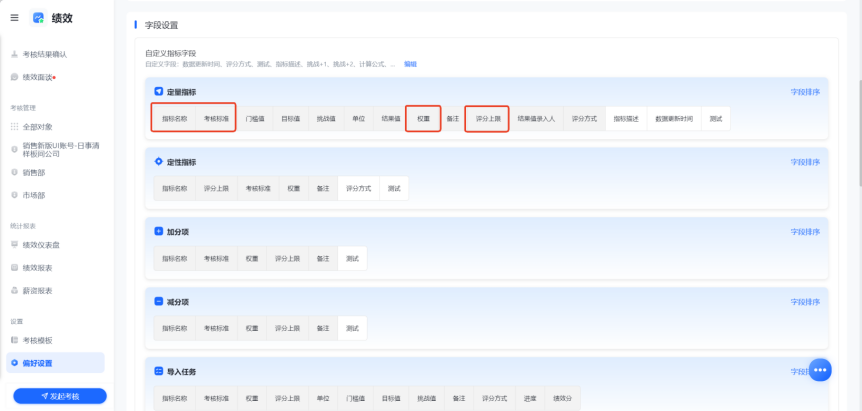This screenshot has height=411, width=862.
Task: Click 字段排序 for 定量指标
Action: point(805,92)
